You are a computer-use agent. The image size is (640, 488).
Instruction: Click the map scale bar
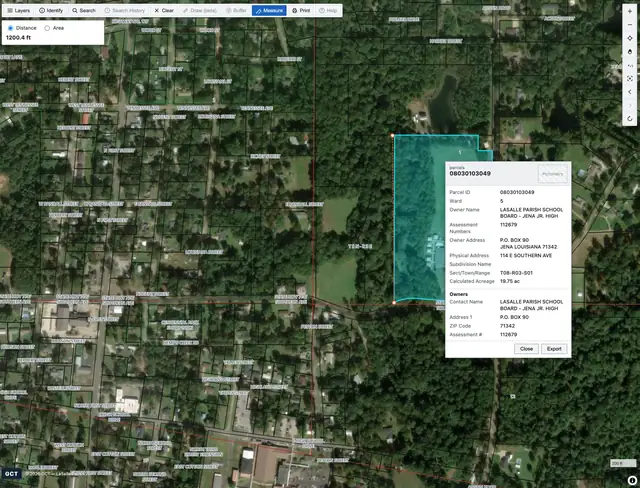click(x=623, y=463)
